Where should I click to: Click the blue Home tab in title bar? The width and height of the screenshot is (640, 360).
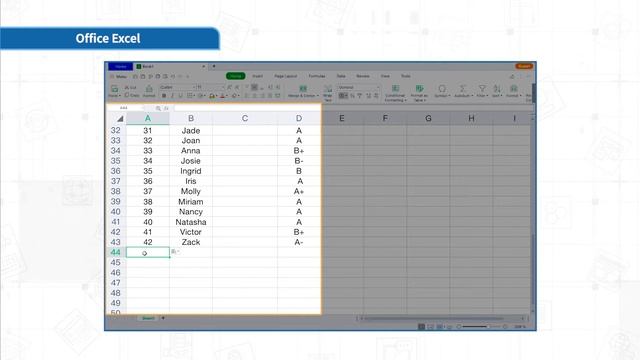point(120,66)
